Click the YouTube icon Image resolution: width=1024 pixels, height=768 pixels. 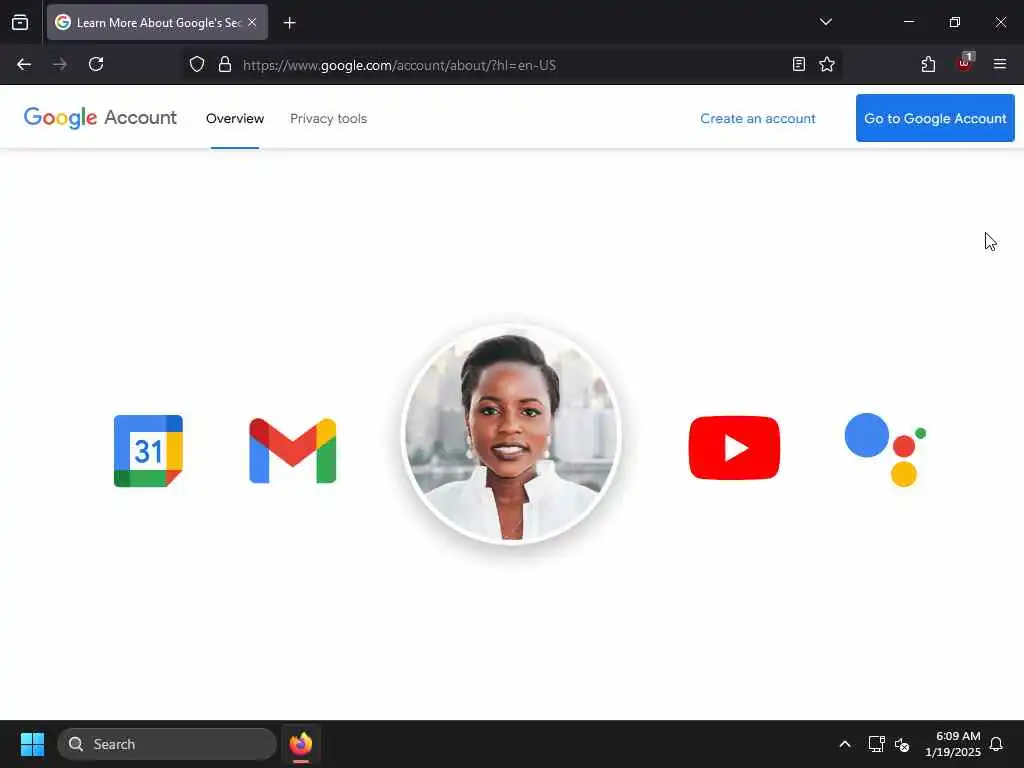(x=734, y=448)
